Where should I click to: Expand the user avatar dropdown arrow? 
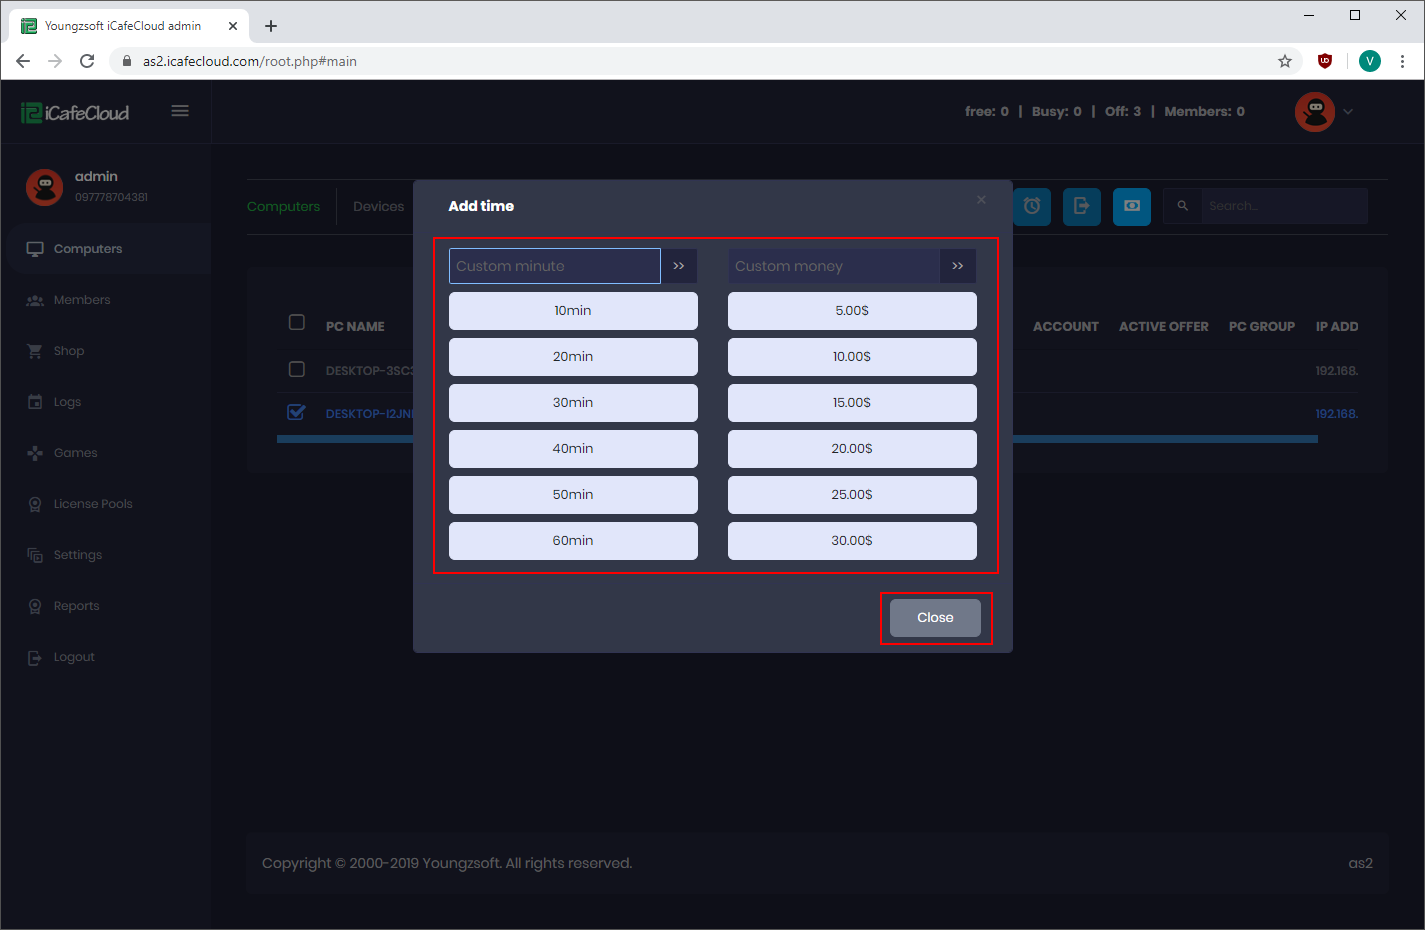(x=1348, y=112)
